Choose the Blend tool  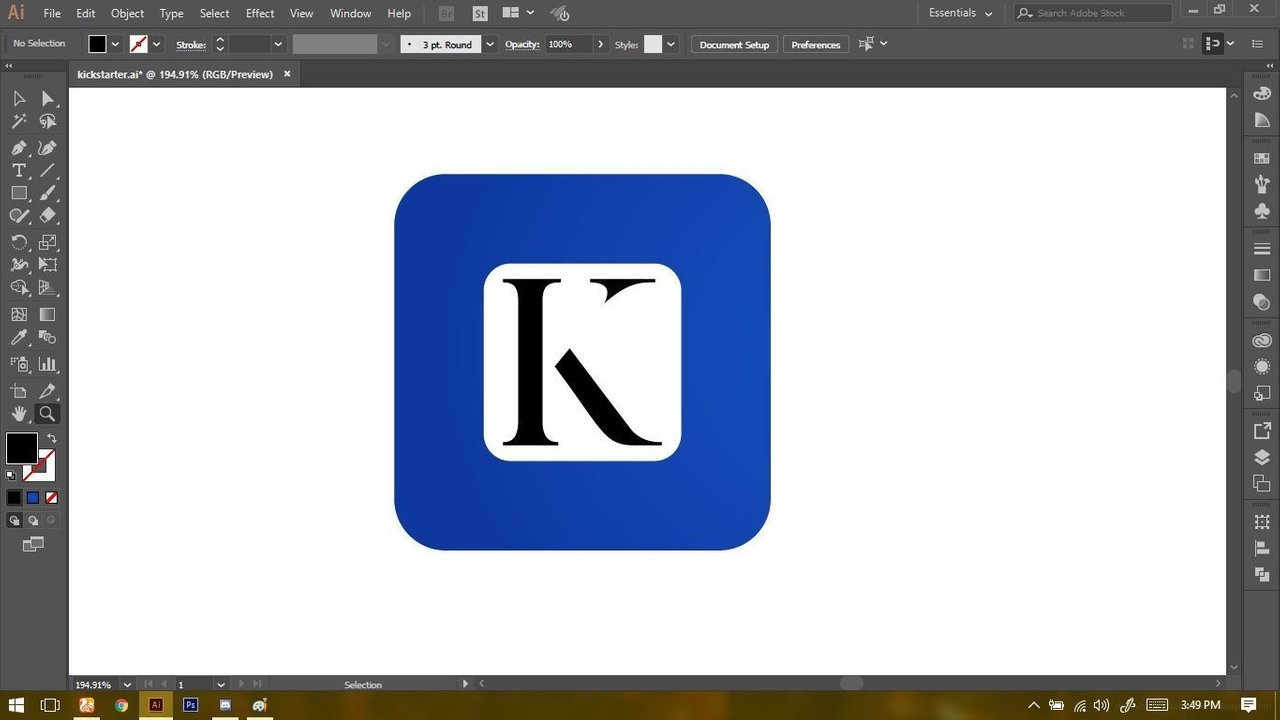[47, 338]
